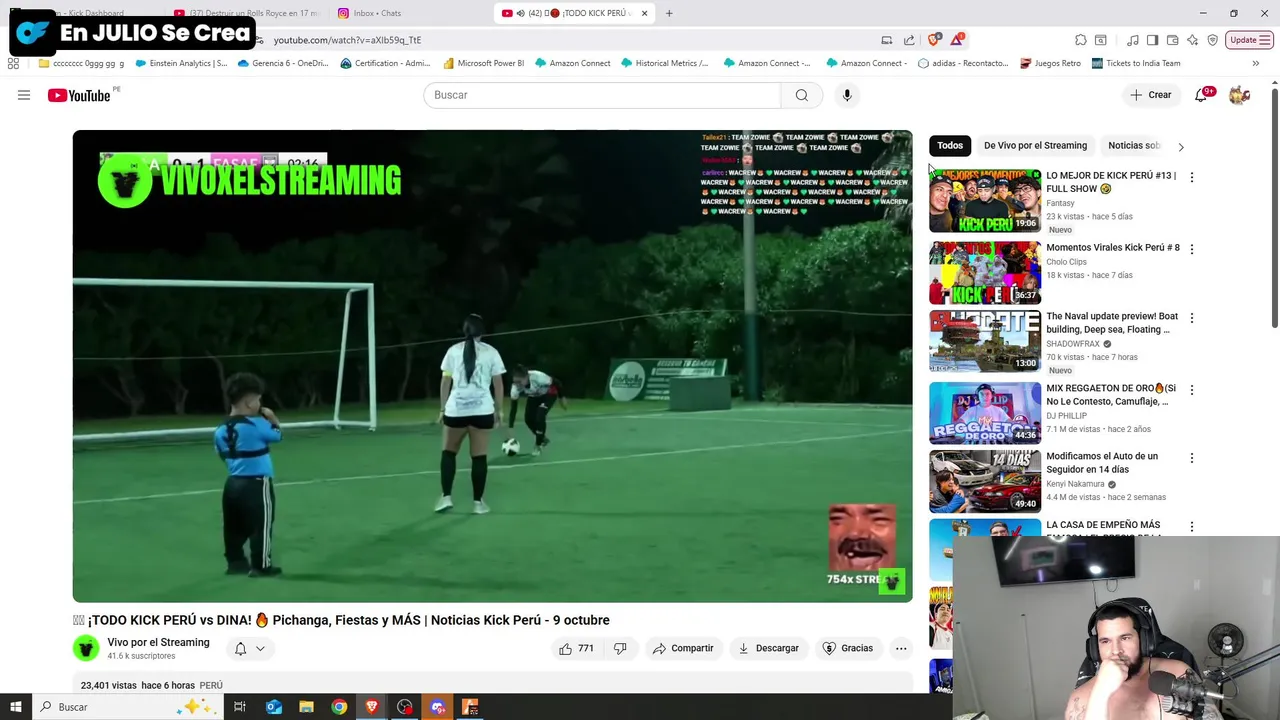Open MIX REGGAETON DE ORO thumbnail

[985, 413]
